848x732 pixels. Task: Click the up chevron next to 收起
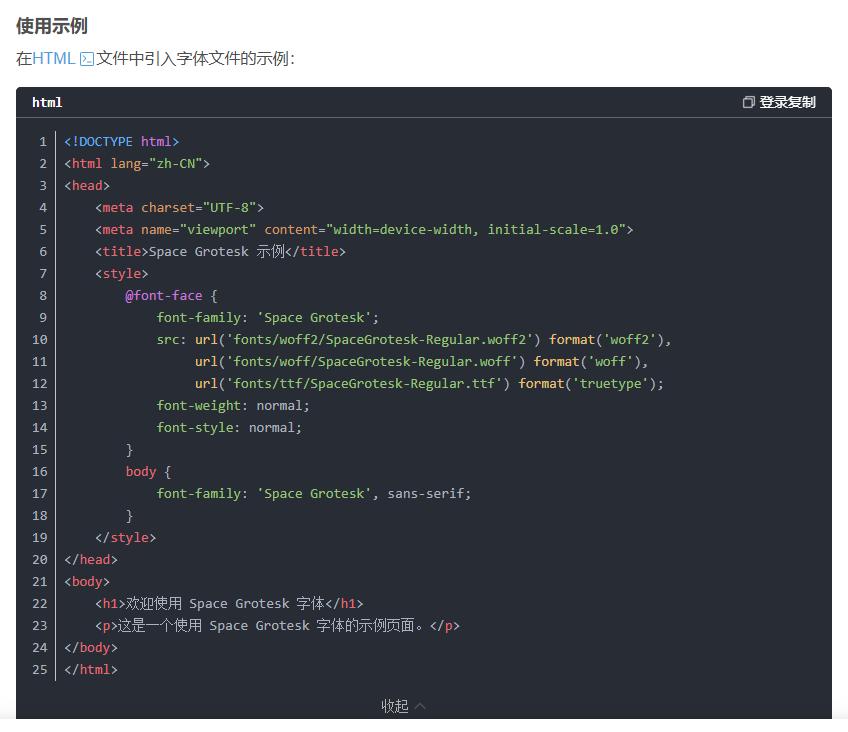[x=420, y=706]
